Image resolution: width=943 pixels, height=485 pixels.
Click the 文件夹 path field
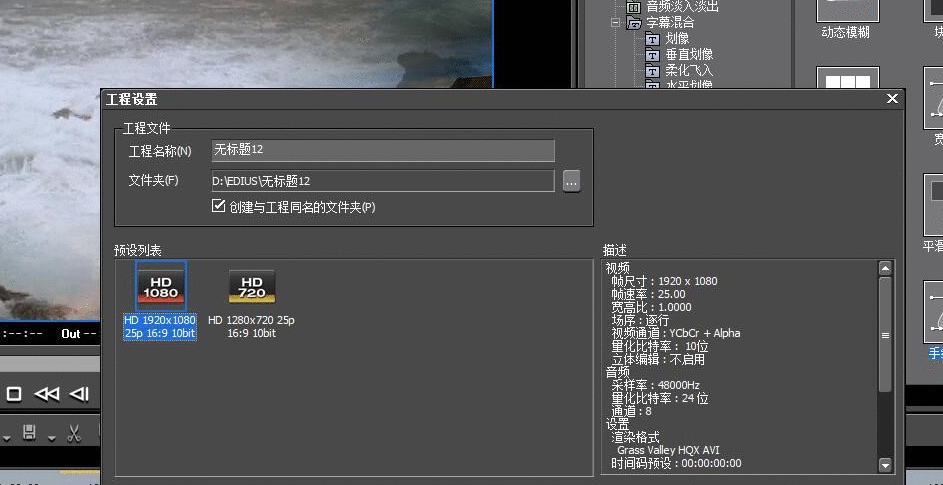(x=382, y=181)
